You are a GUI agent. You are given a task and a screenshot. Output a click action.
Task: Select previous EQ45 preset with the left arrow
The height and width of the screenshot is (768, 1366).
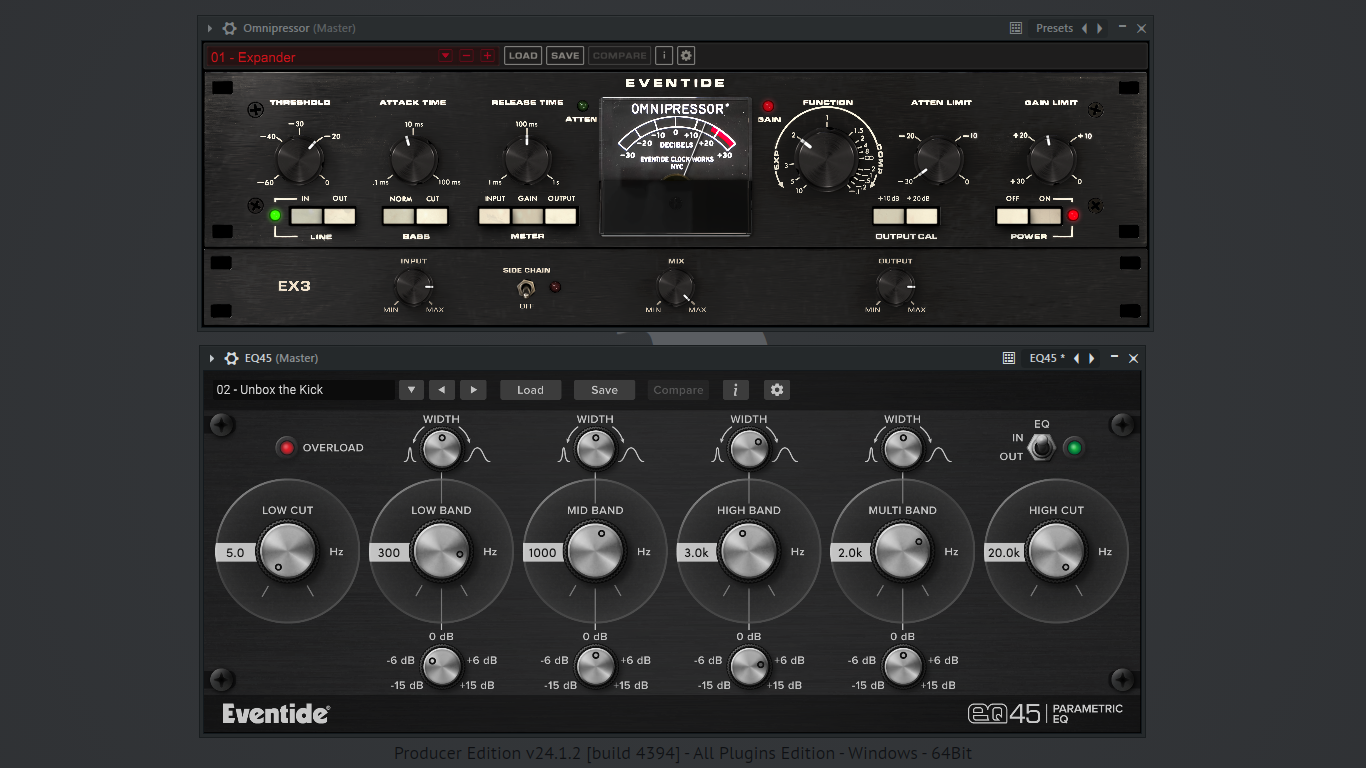click(442, 390)
